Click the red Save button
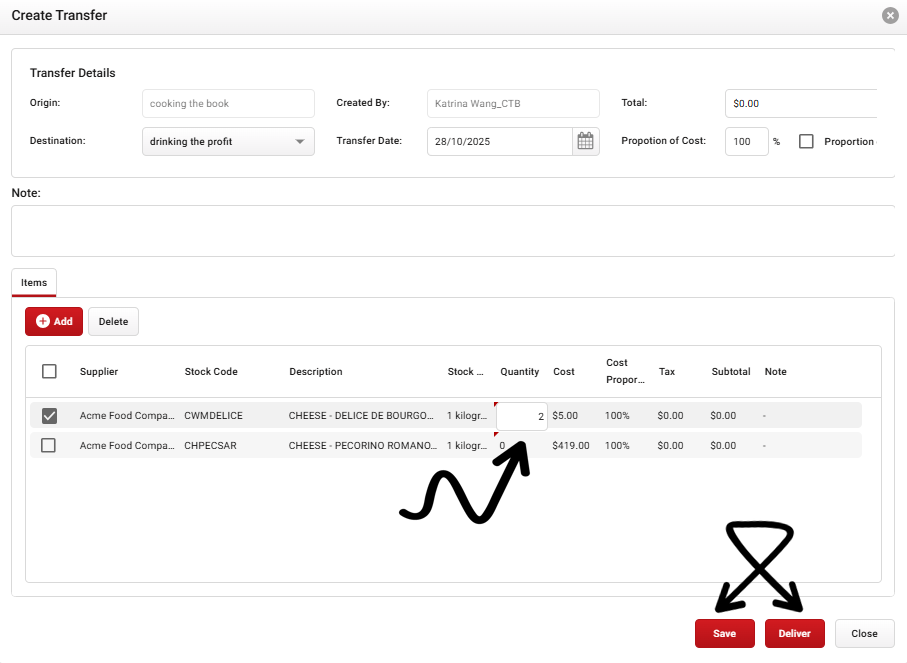Image resolution: width=907 pixels, height=663 pixels. point(725,633)
